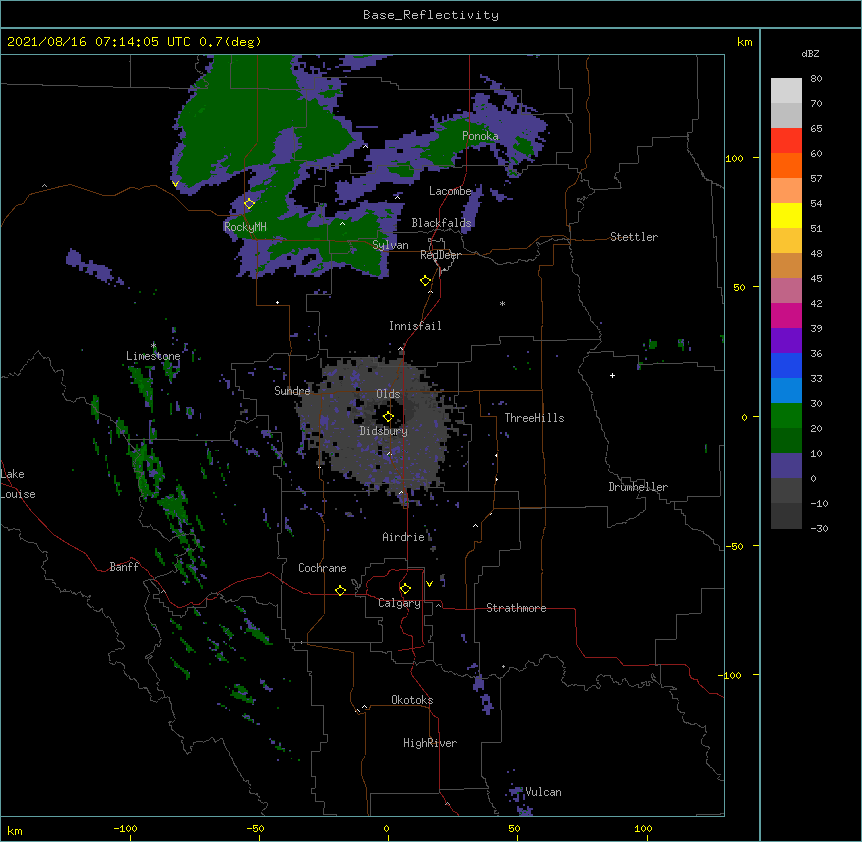The width and height of the screenshot is (862, 842).
Task: Click the Stettler city label
Action: (x=634, y=237)
